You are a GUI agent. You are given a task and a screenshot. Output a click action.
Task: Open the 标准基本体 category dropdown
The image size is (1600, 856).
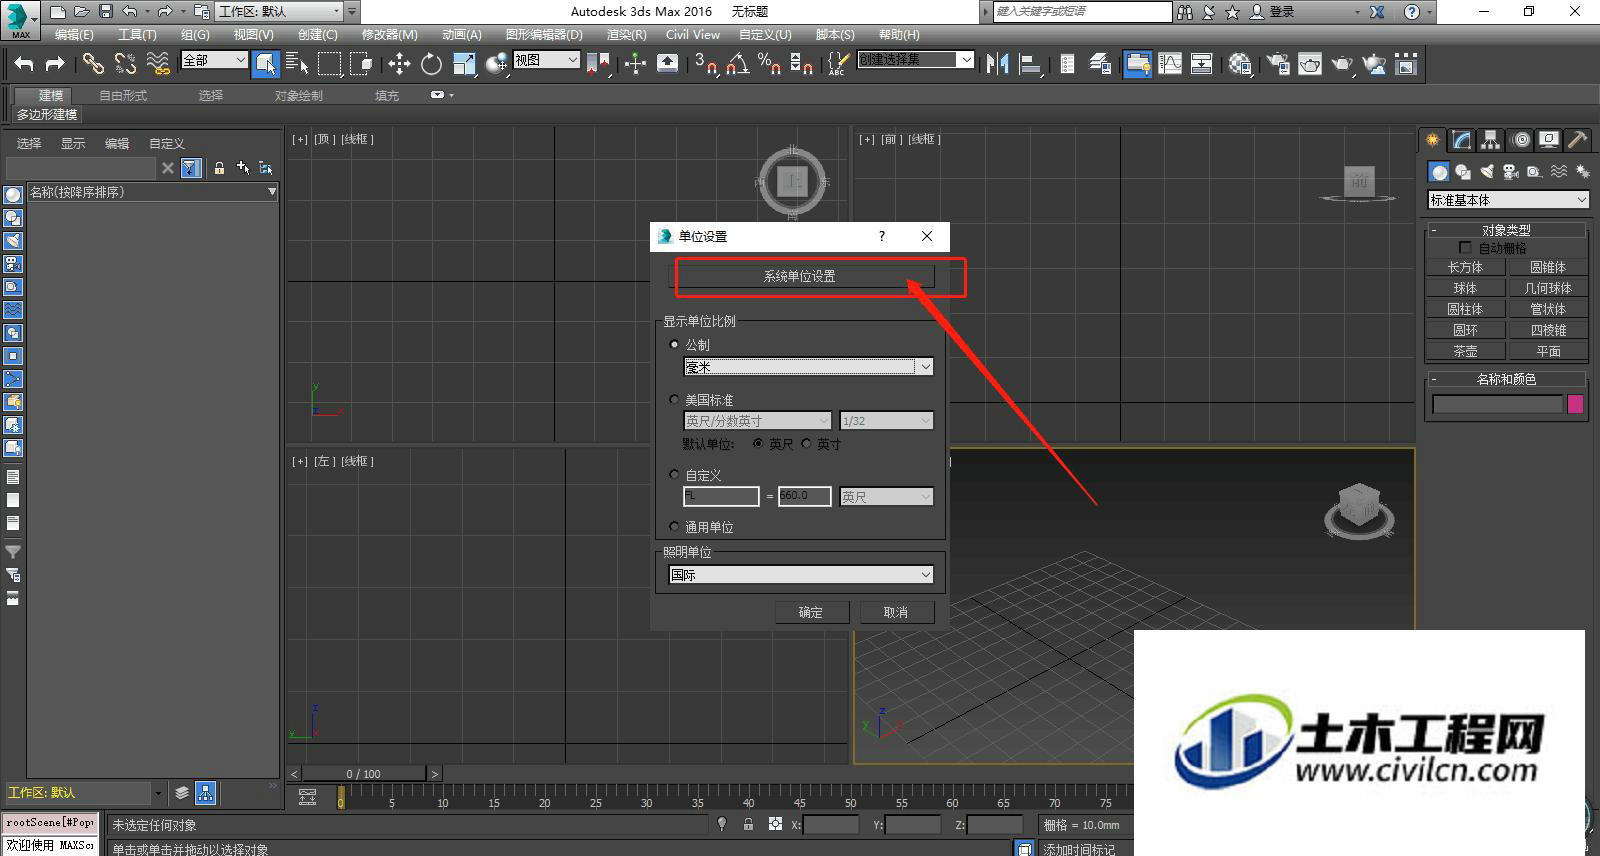pyautogui.click(x=1508, y=200)
